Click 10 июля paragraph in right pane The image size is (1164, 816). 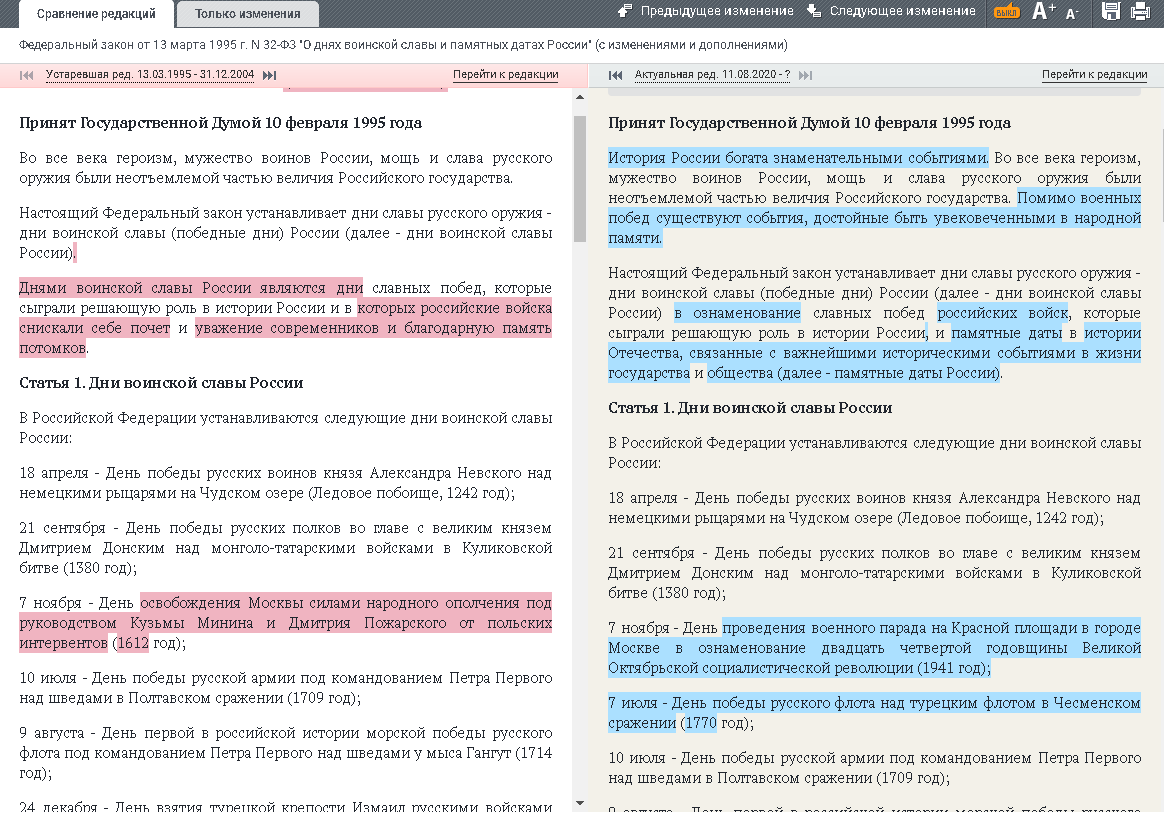point(874,768)
